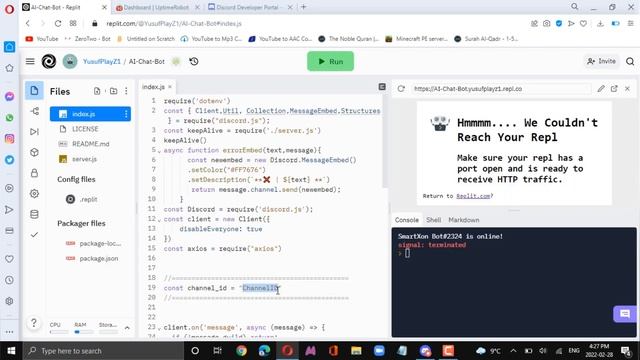The width and height of the screenshot is (640, 360).
Task: Open the repl history icon
Action: pos(194,61)
